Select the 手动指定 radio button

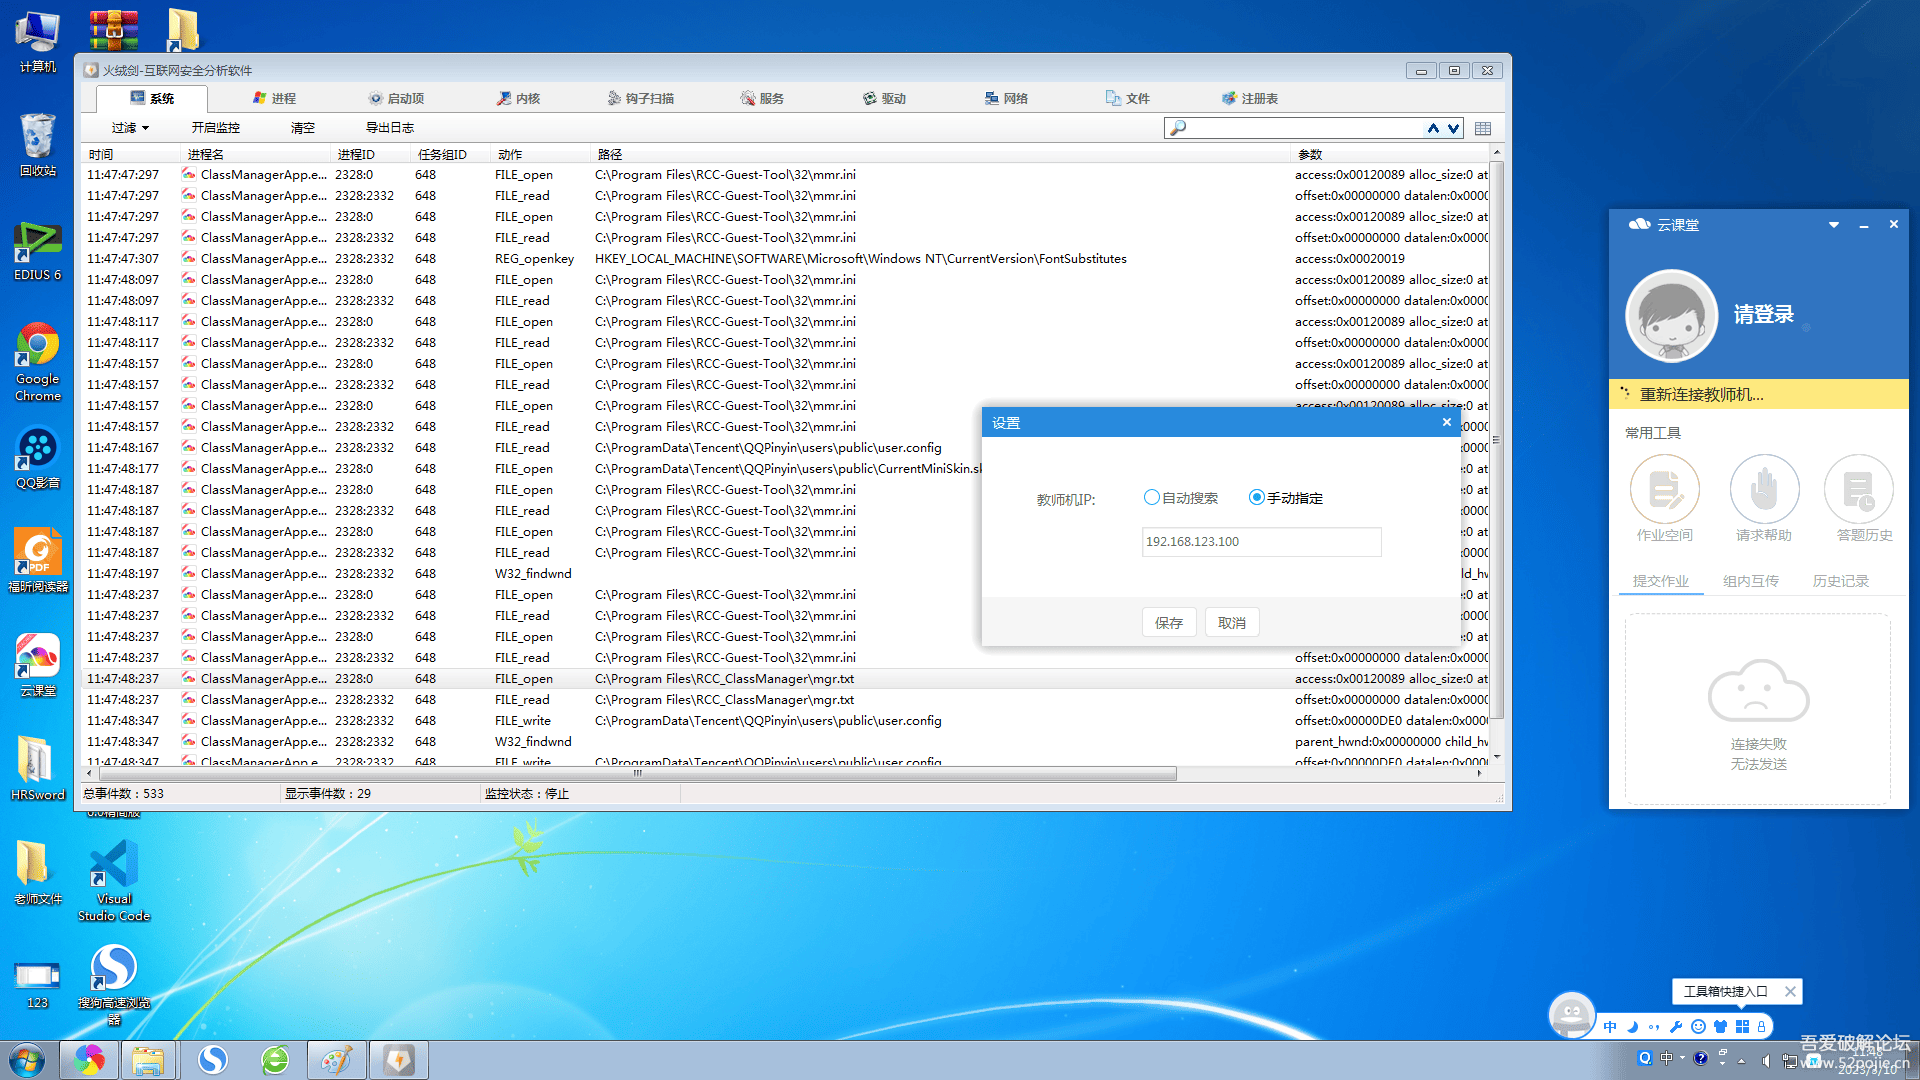[1257, 497]
